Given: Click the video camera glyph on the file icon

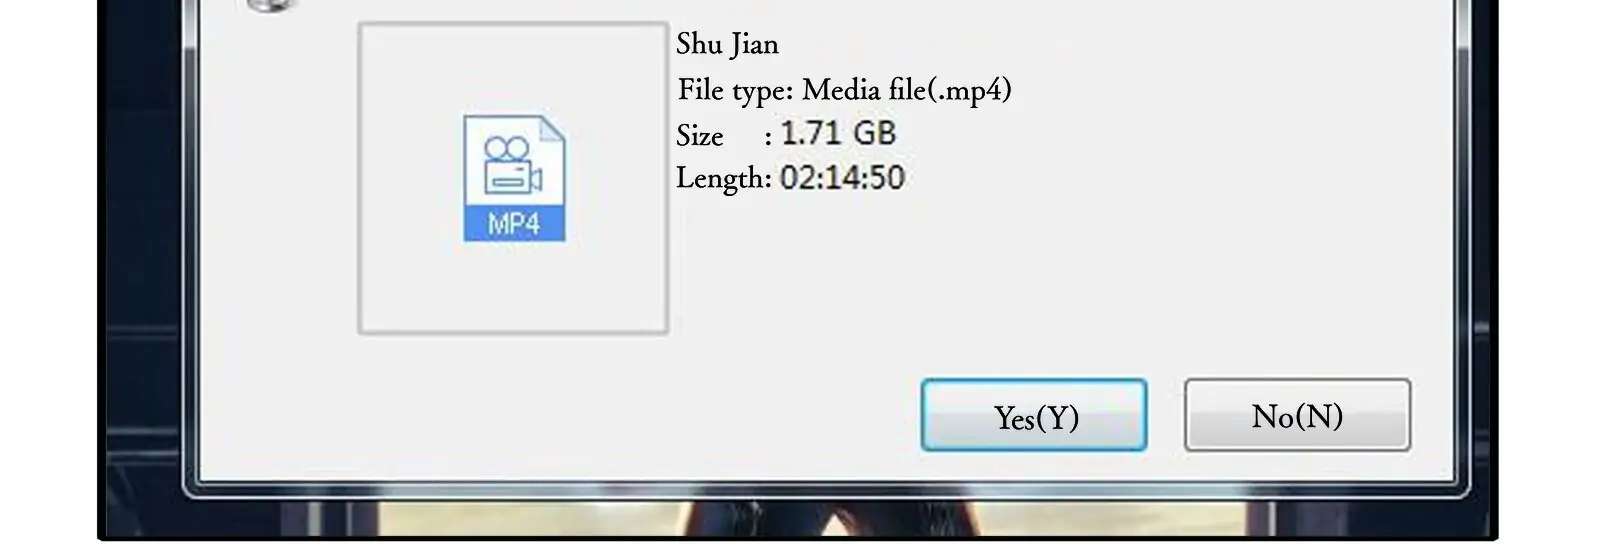Looking at the screenshot, I should pos(512,164).
